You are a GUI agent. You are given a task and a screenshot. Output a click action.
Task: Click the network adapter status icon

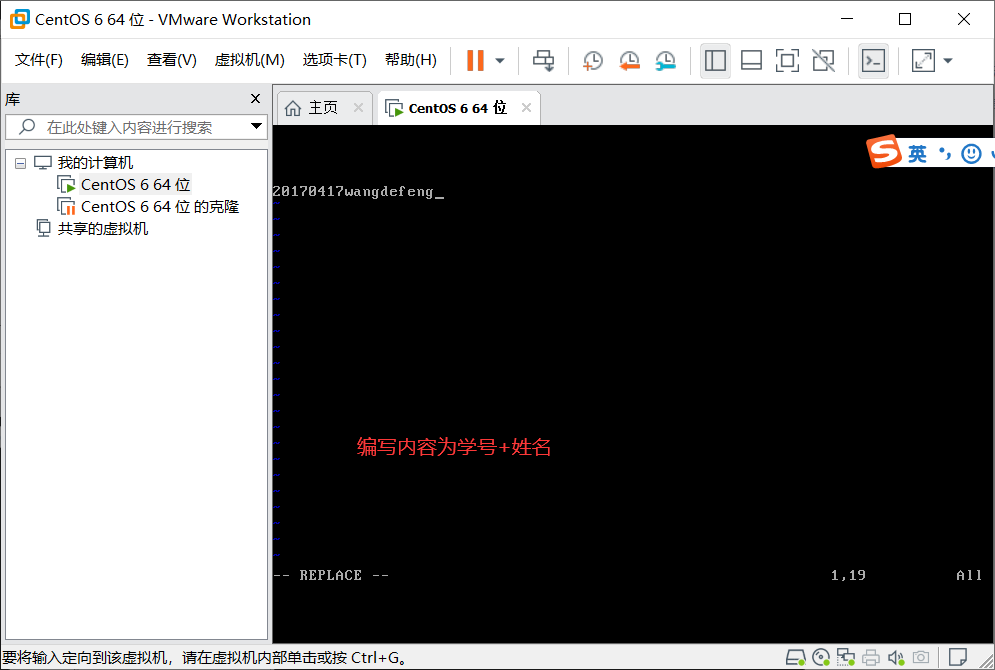845,657
